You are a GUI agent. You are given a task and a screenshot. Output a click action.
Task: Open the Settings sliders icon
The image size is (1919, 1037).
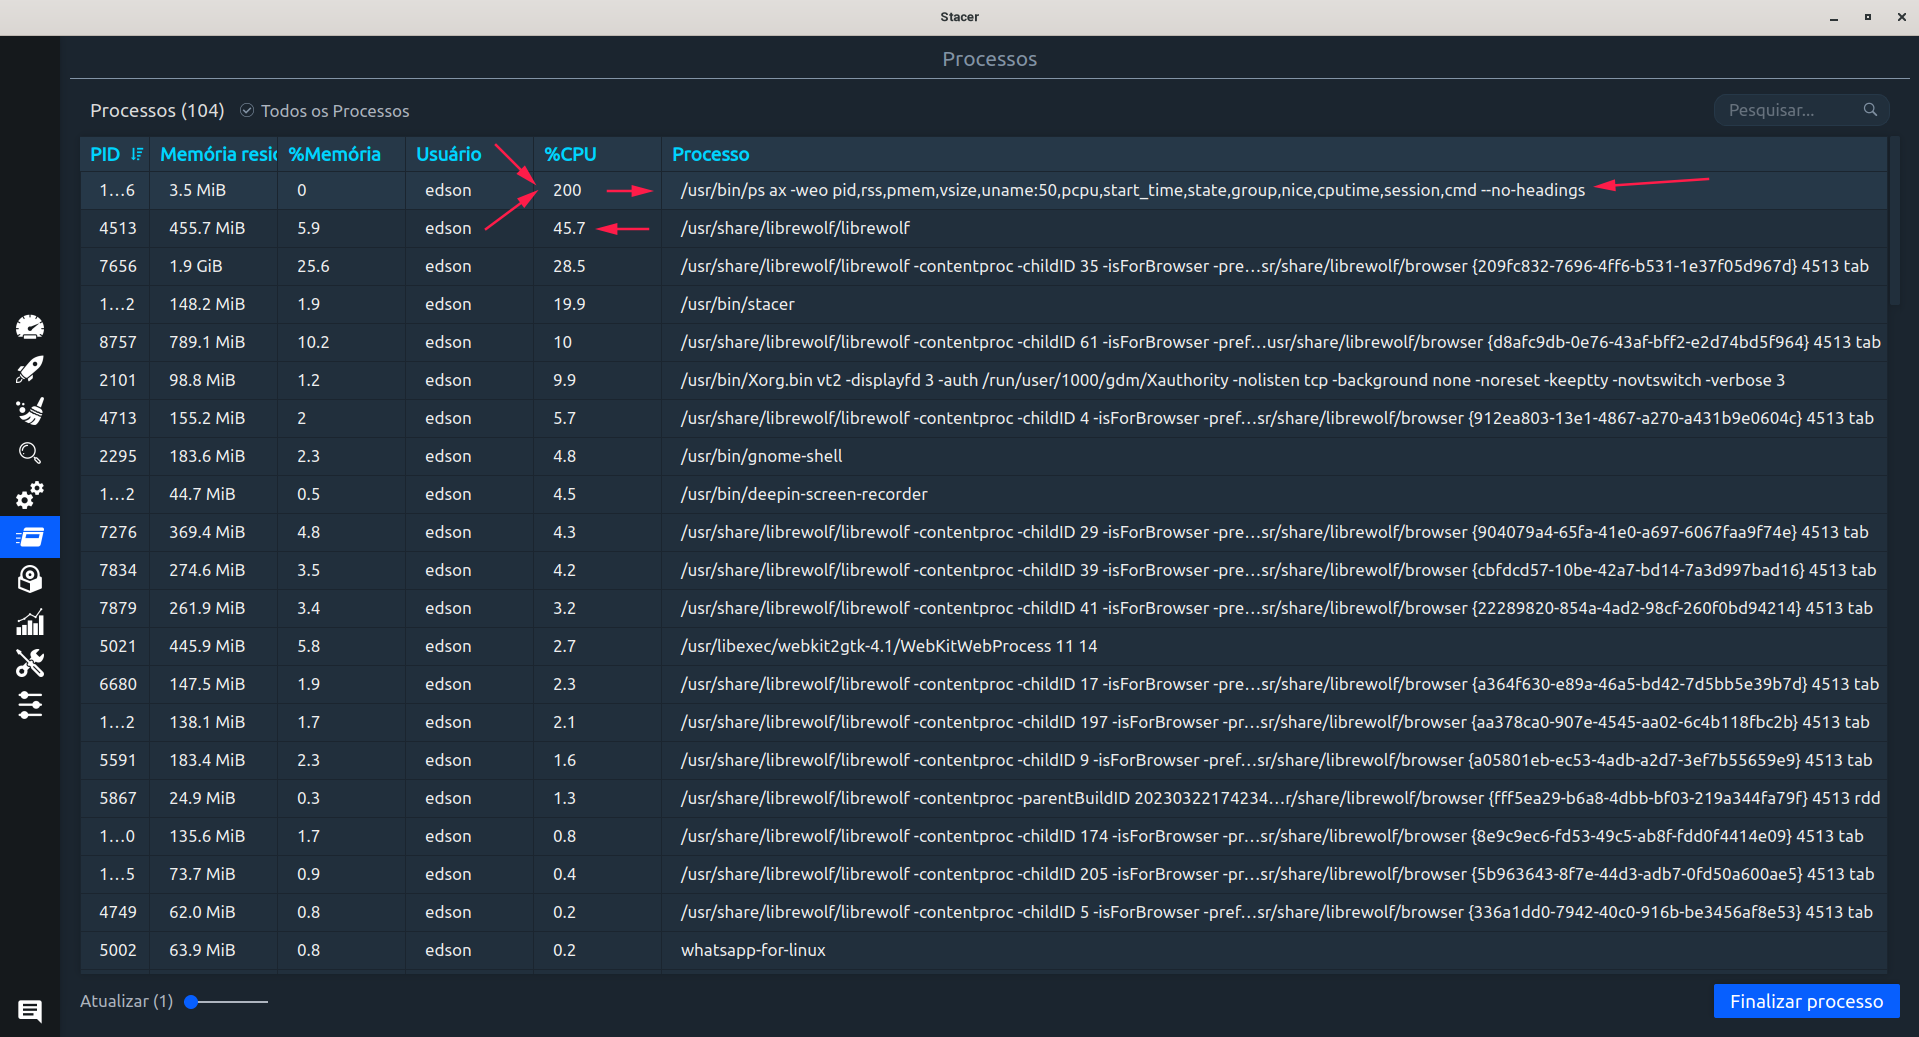point(30,706)
